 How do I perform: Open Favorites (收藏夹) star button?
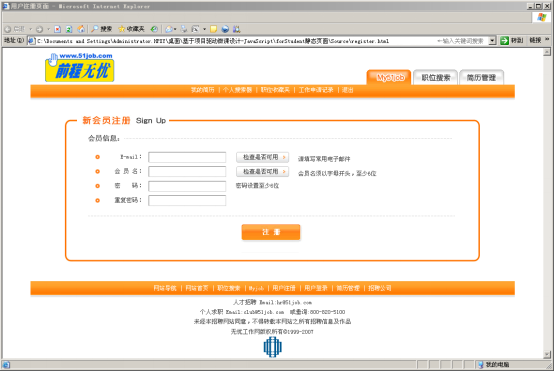tap(131, 29)
